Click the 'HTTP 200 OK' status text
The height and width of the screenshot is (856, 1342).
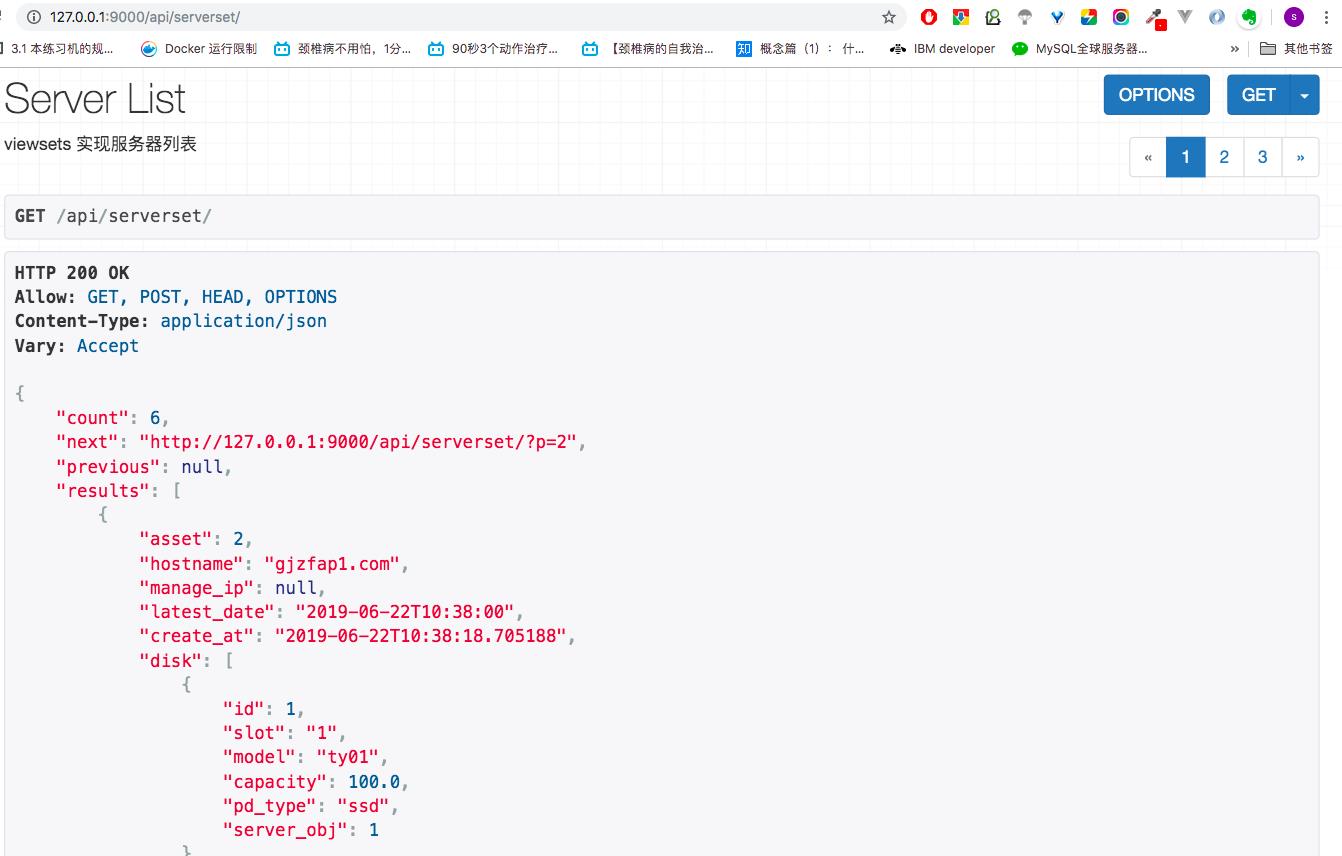(x=72, y=273)
